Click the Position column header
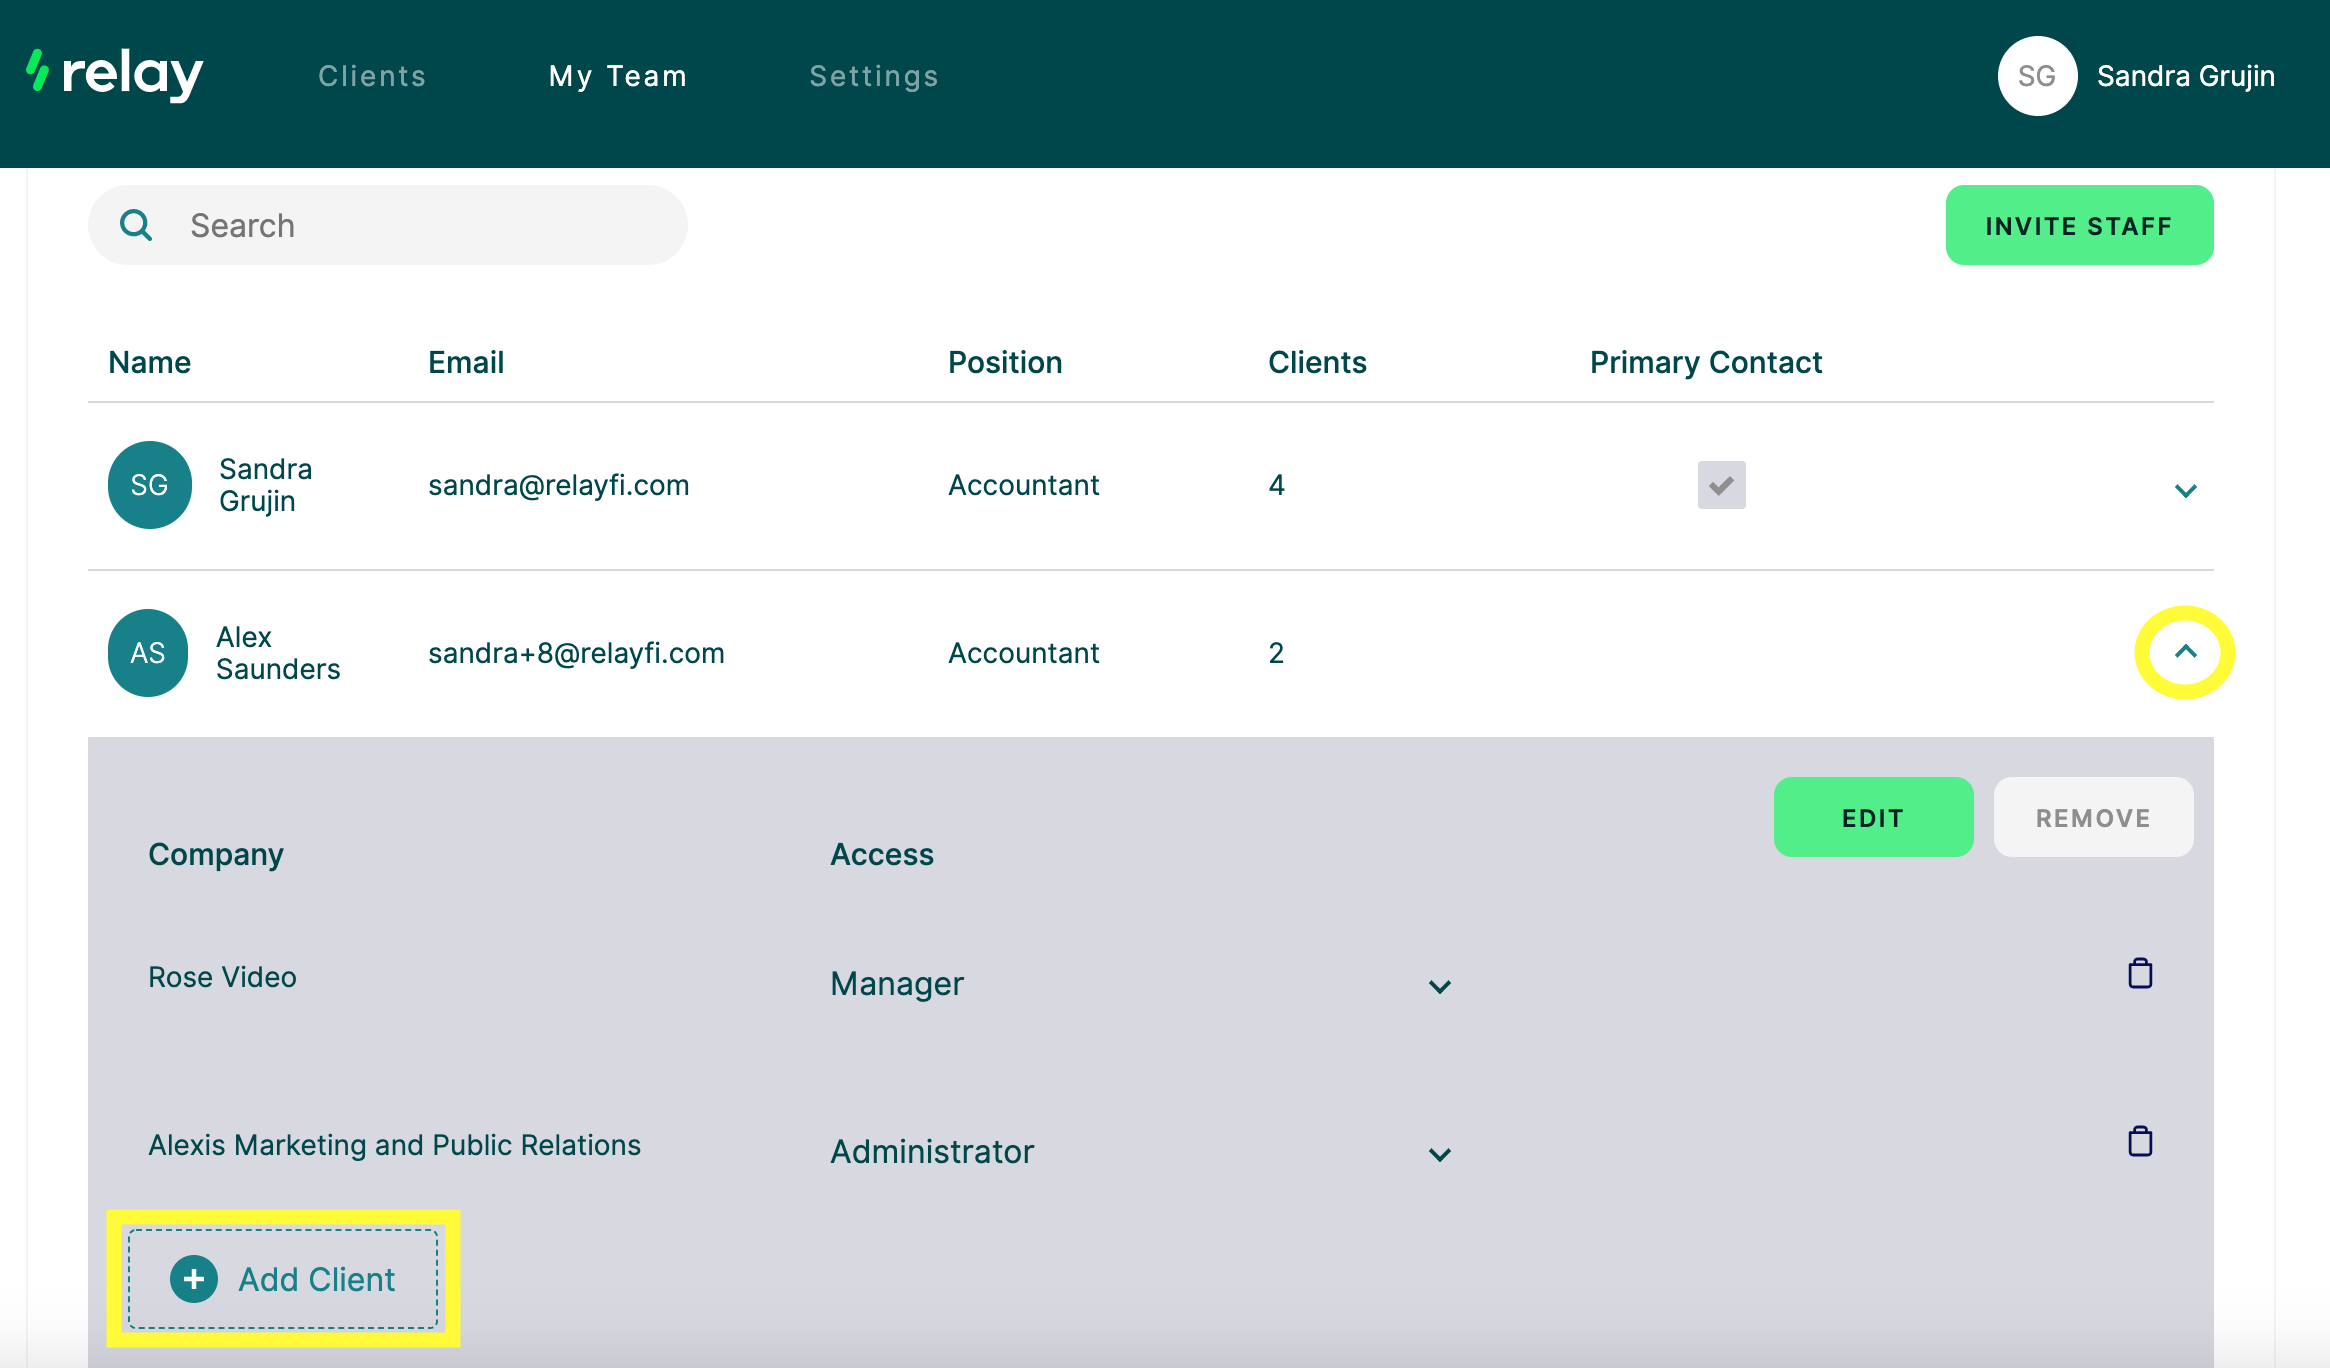The height and width of the screenshot is (1368, 2330). (x=1005, y=362)
